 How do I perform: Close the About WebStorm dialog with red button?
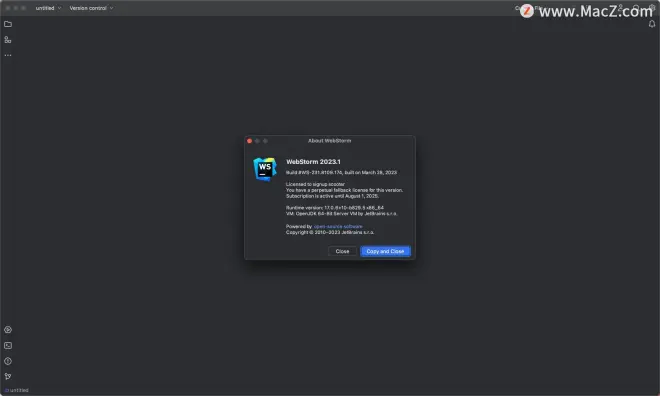coord(250,141)
